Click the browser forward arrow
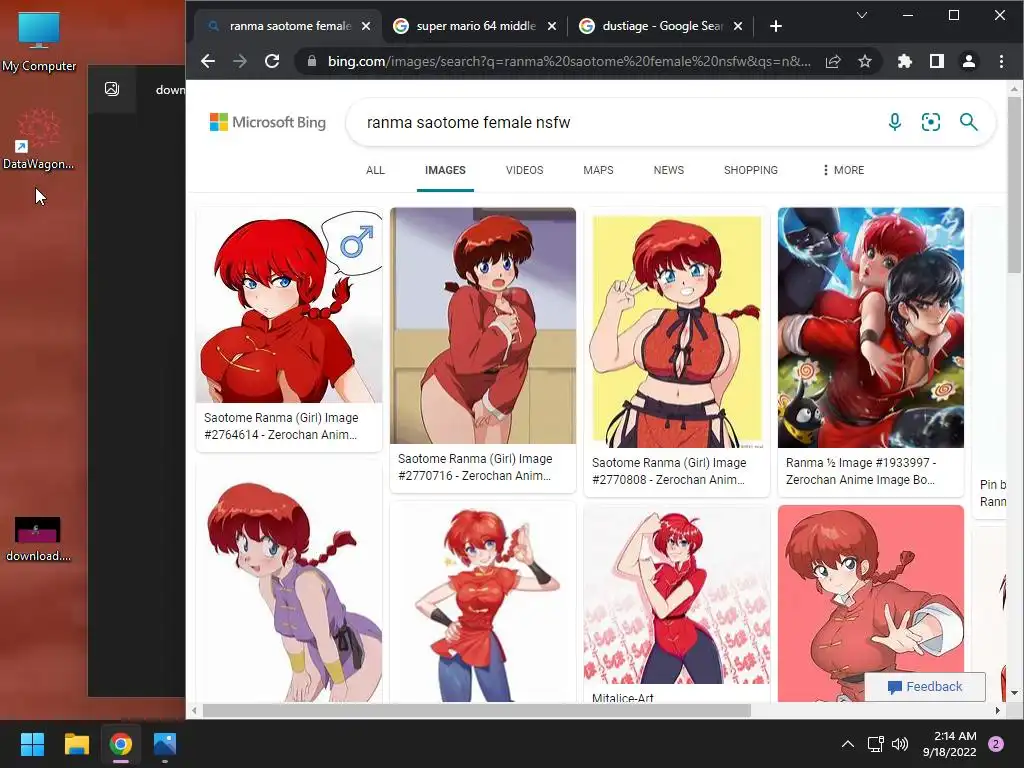The height and width of the screenshot is (768, 1024). (x=240, y=61)
